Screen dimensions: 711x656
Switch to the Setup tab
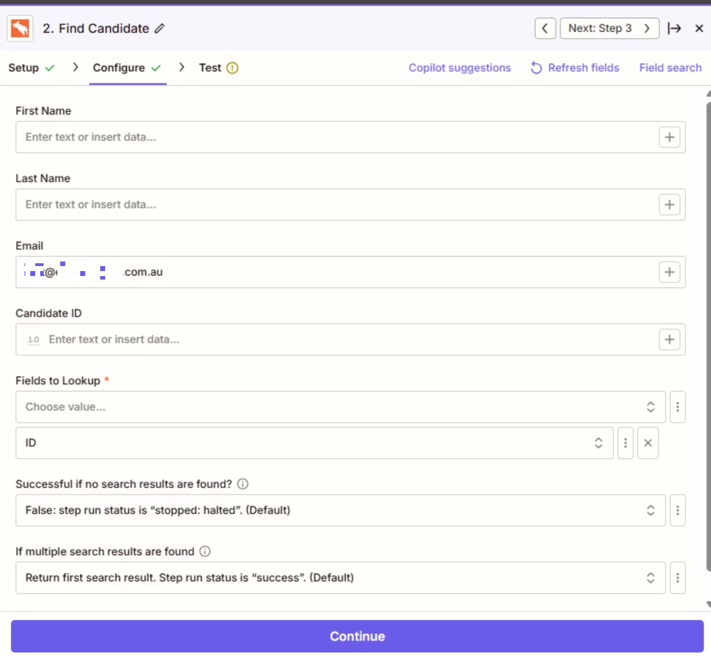pos(24,68)
